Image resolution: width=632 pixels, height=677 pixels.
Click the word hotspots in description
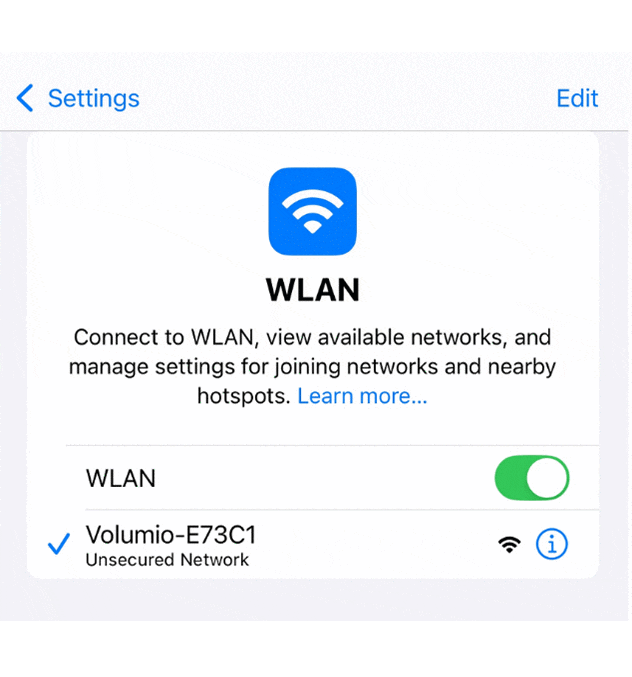tap(244, 396)
